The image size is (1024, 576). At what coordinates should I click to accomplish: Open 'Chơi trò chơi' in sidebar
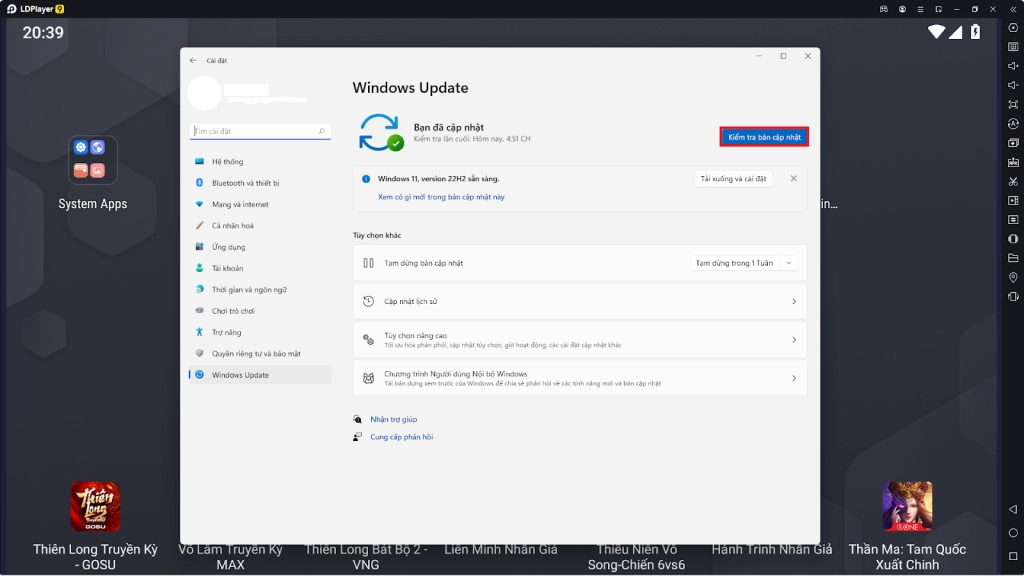260,312
